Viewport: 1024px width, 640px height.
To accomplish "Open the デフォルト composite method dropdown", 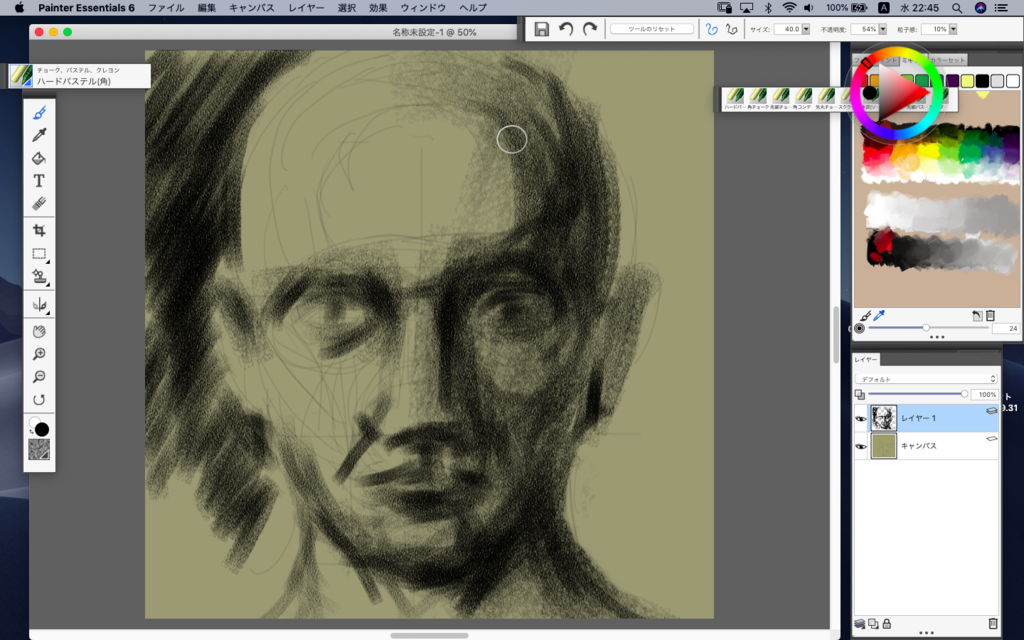I will [926, 379].
